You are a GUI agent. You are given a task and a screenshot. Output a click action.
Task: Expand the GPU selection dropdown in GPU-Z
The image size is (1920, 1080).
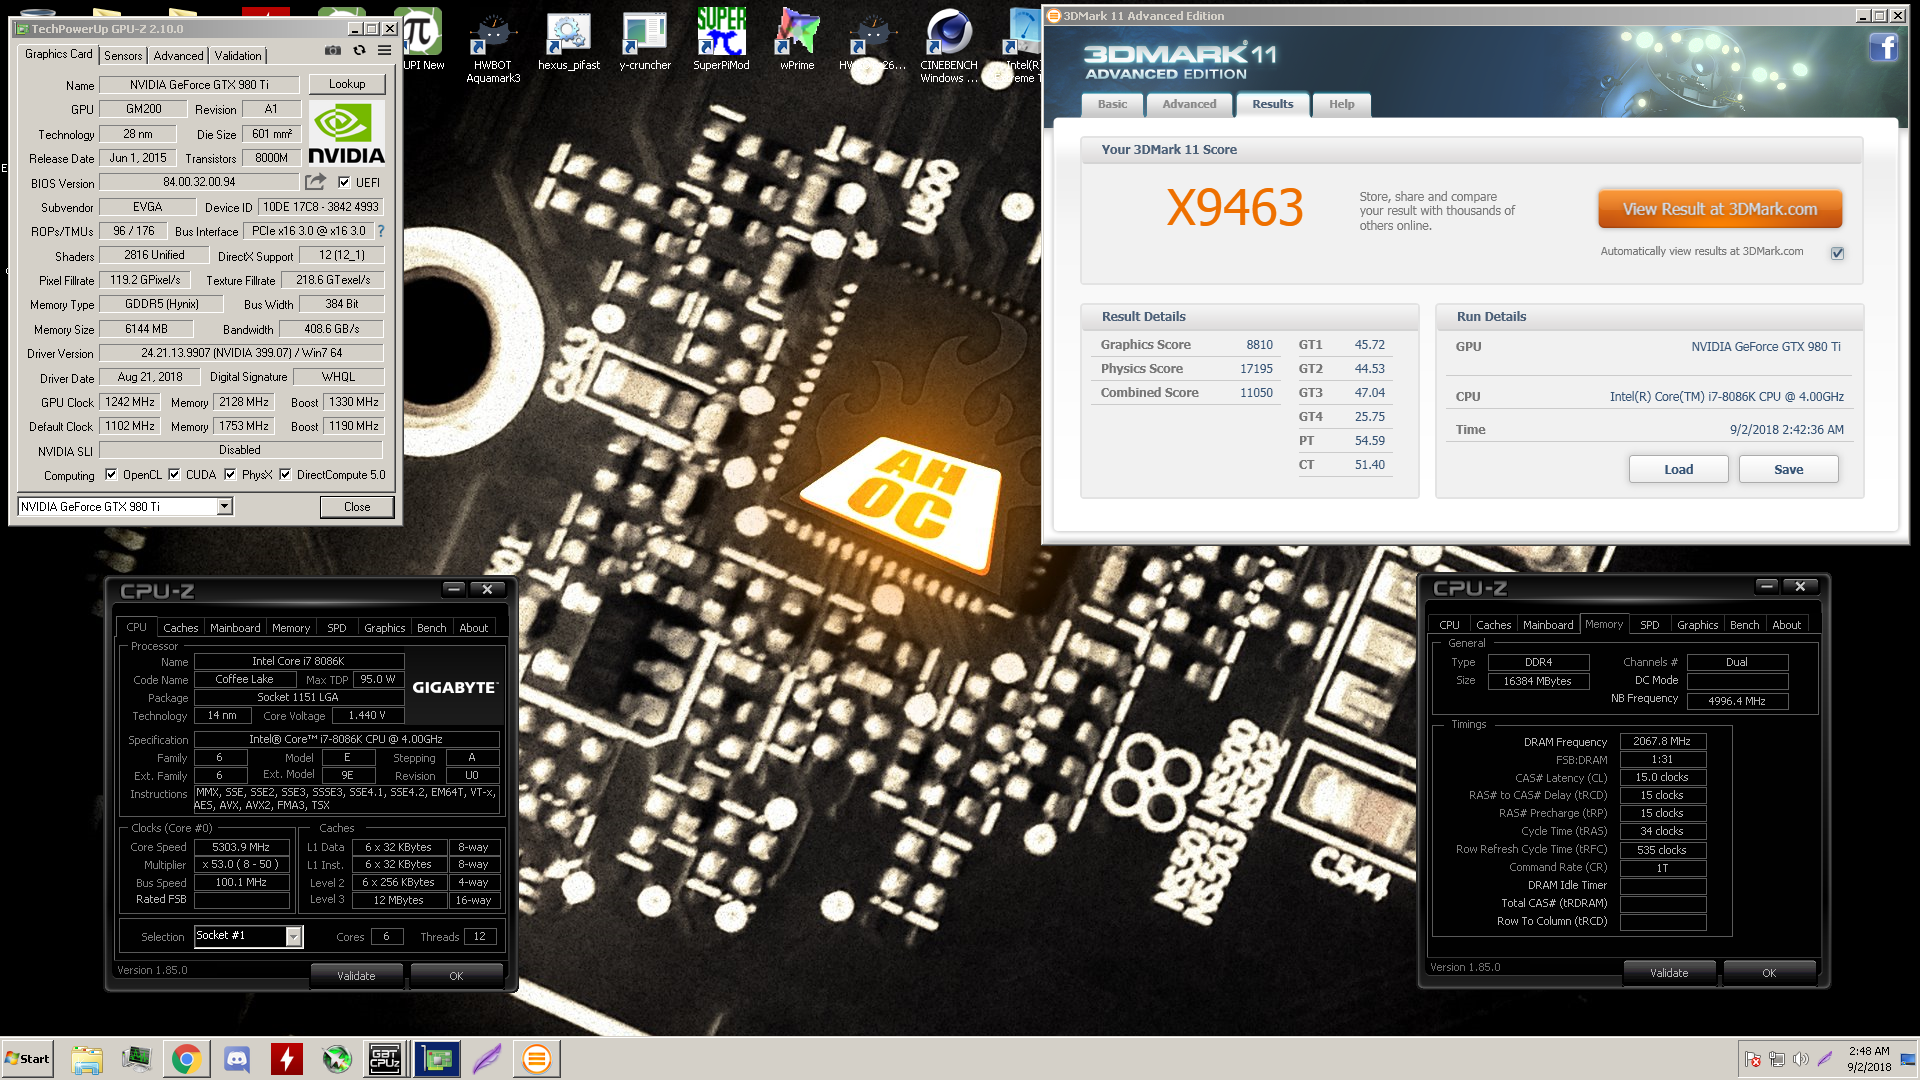[225, 507]
